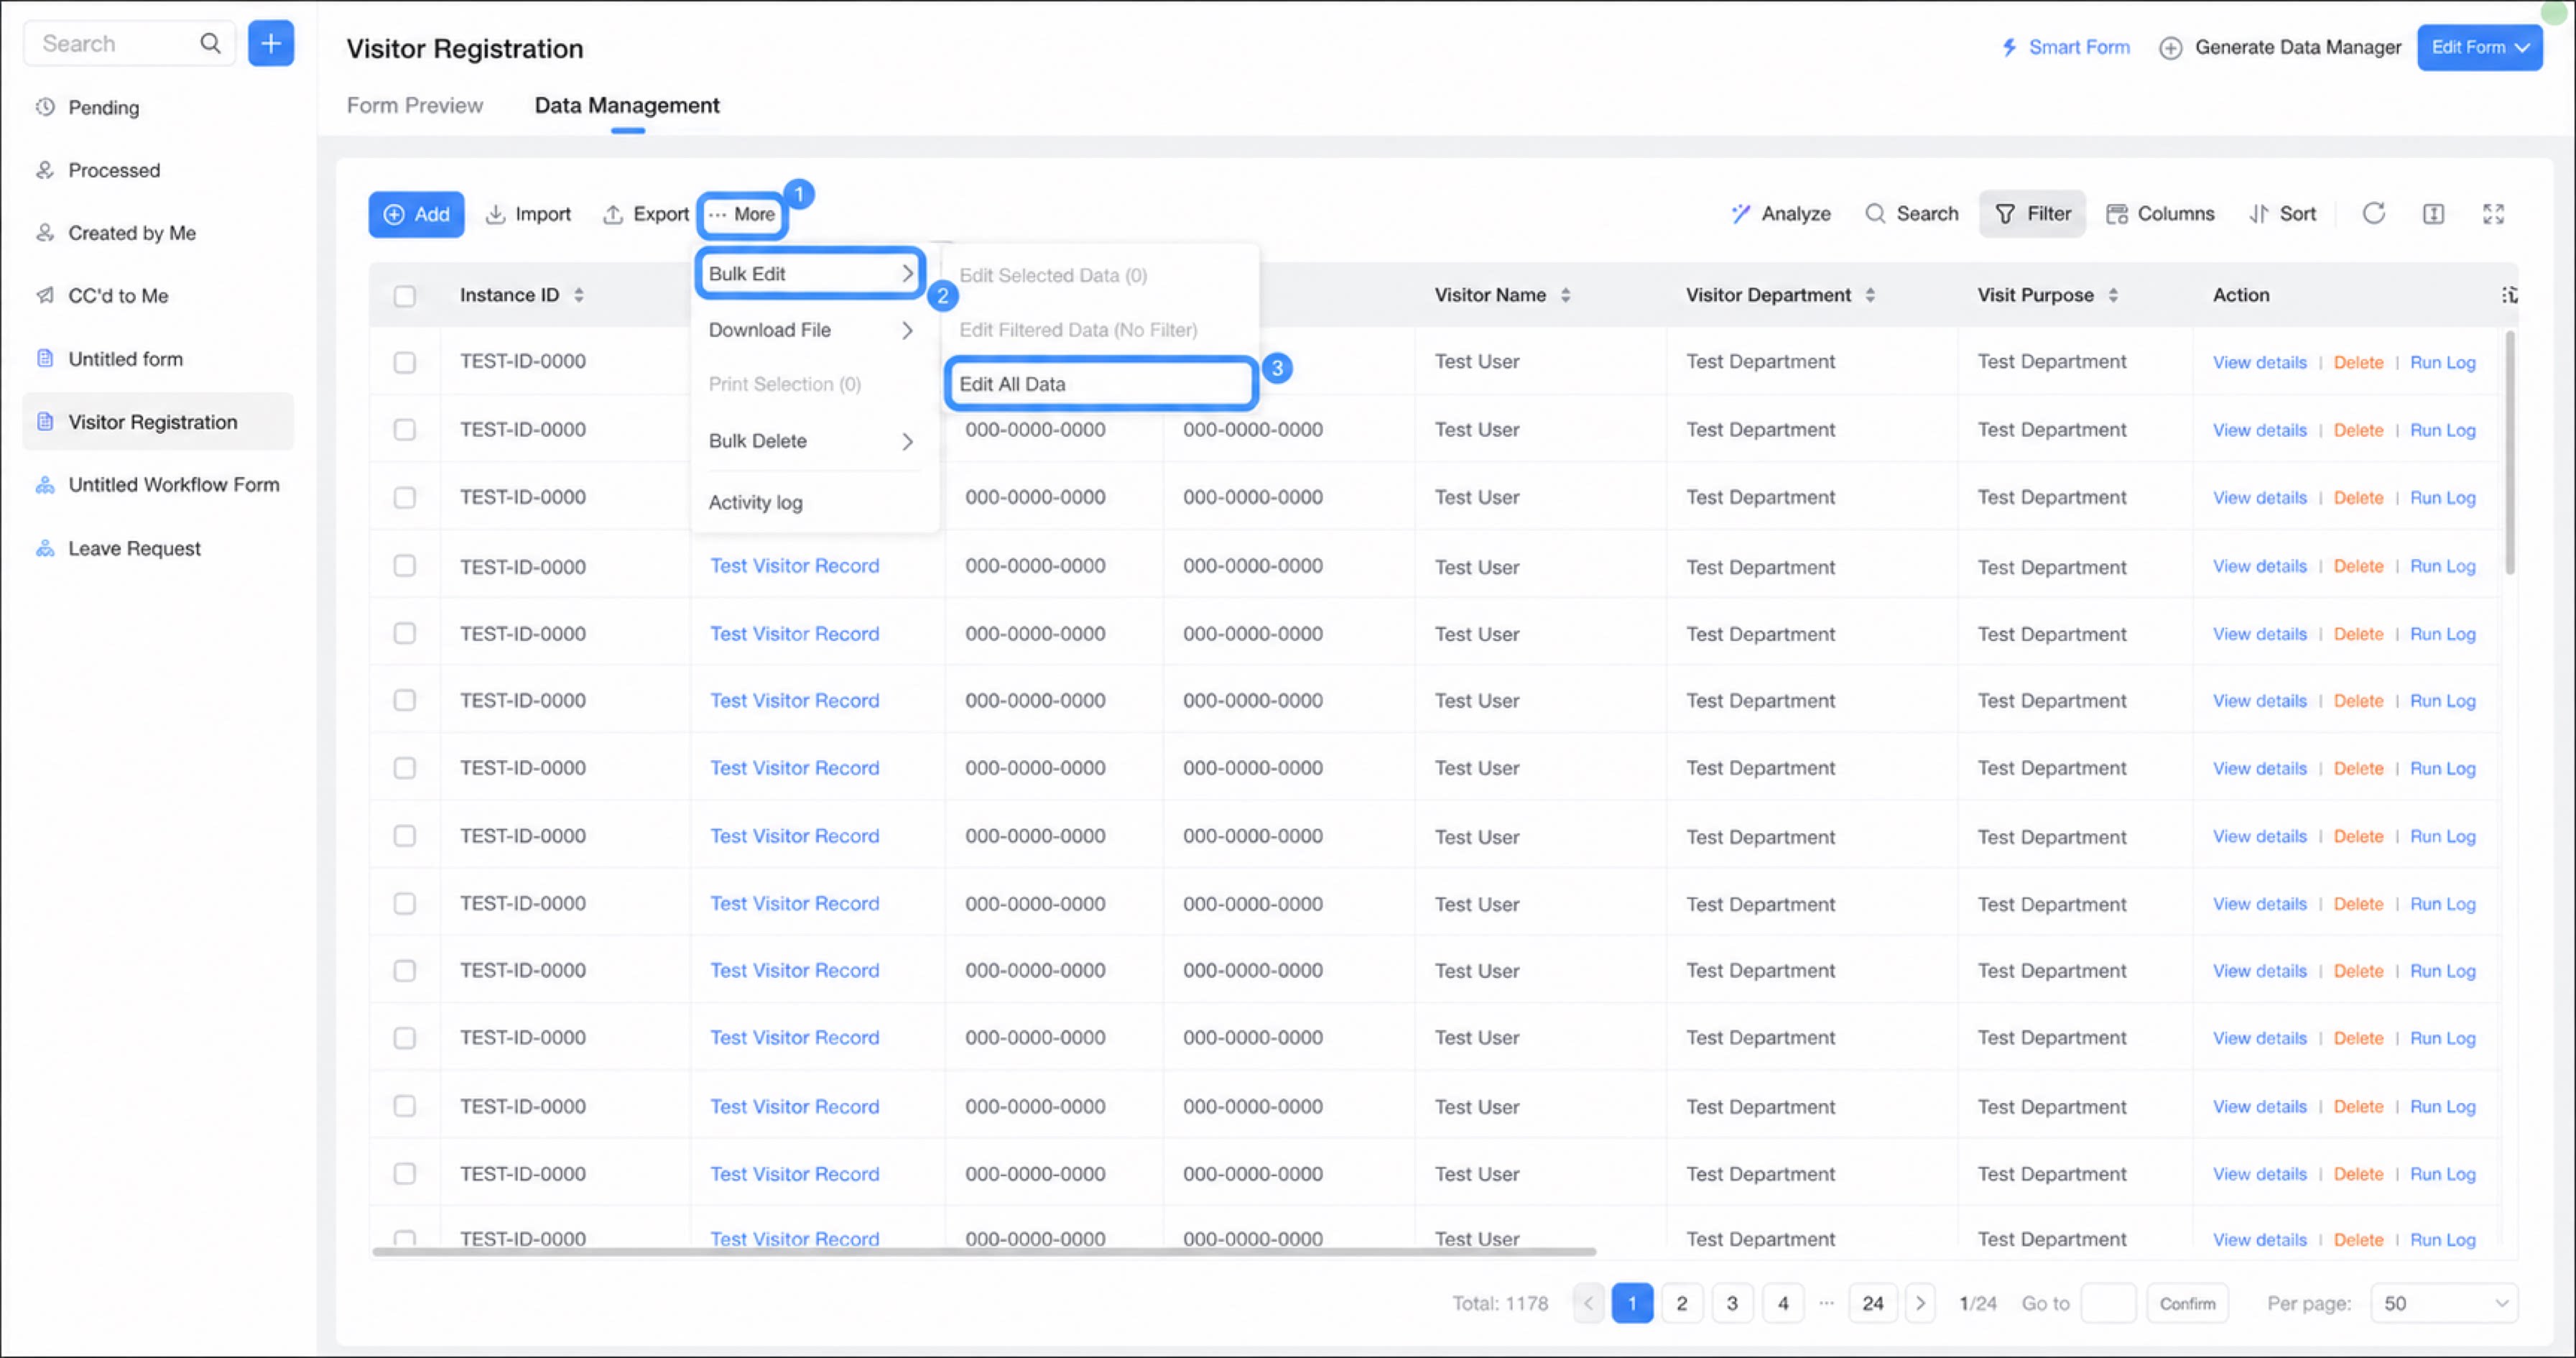Click the blue plus button beside Search
Screen dimensions: 2576x1358
coord(270,43)
